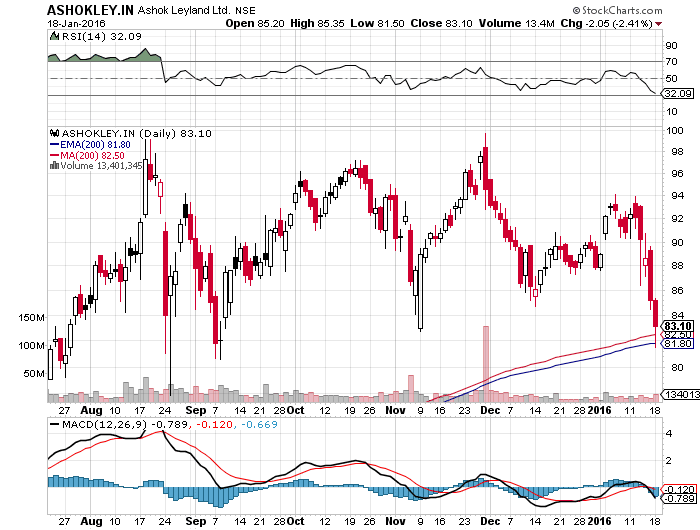The image size is (700, 530).
Task: Click the Aug label on price time axis
Action: 91,410
